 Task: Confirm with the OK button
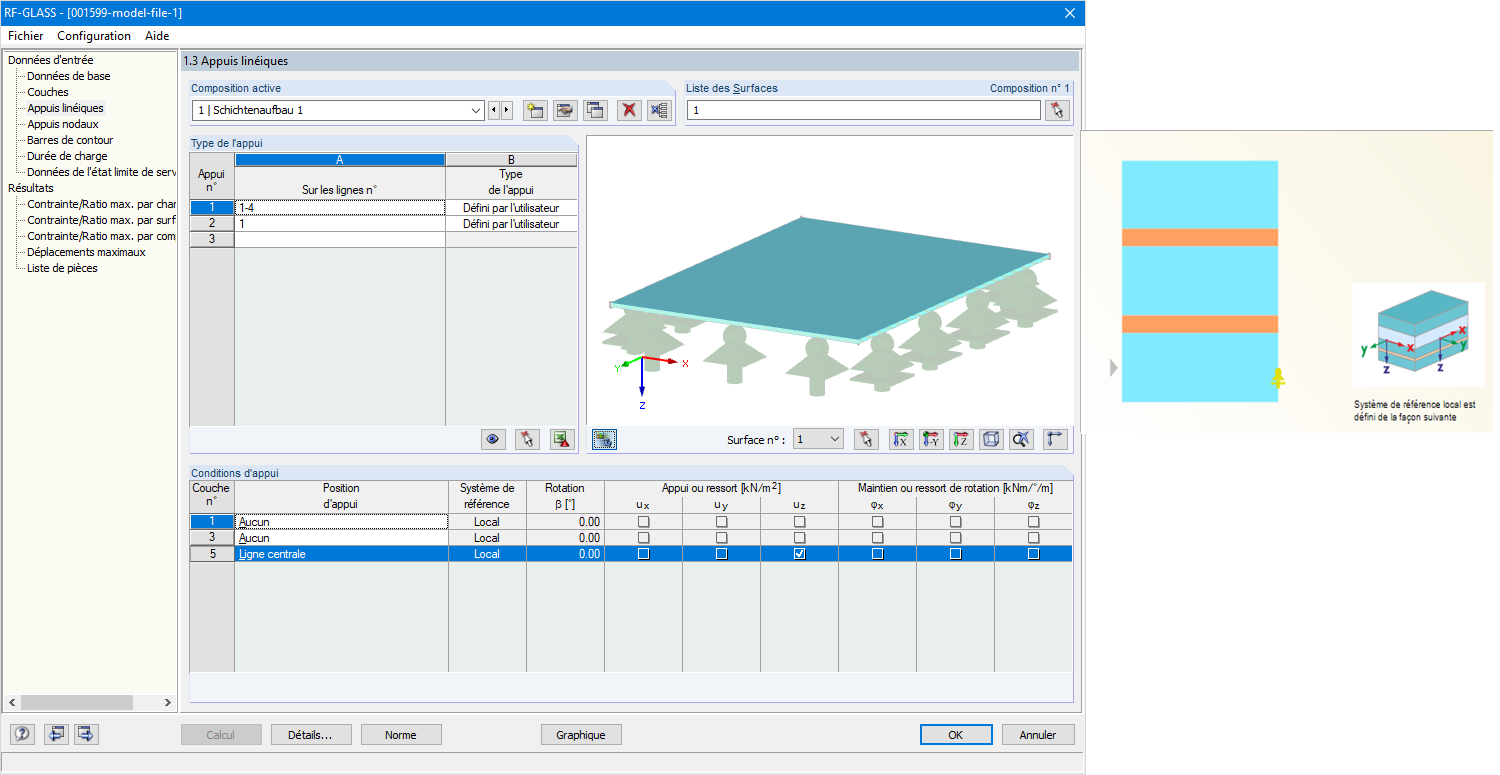(956, 735)
